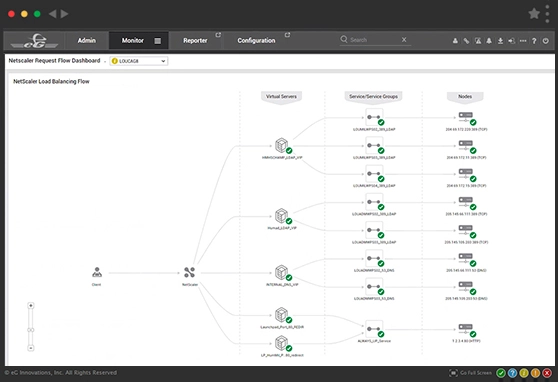Switch to the Monitor tab
The image size is (558, 382).
133,41
